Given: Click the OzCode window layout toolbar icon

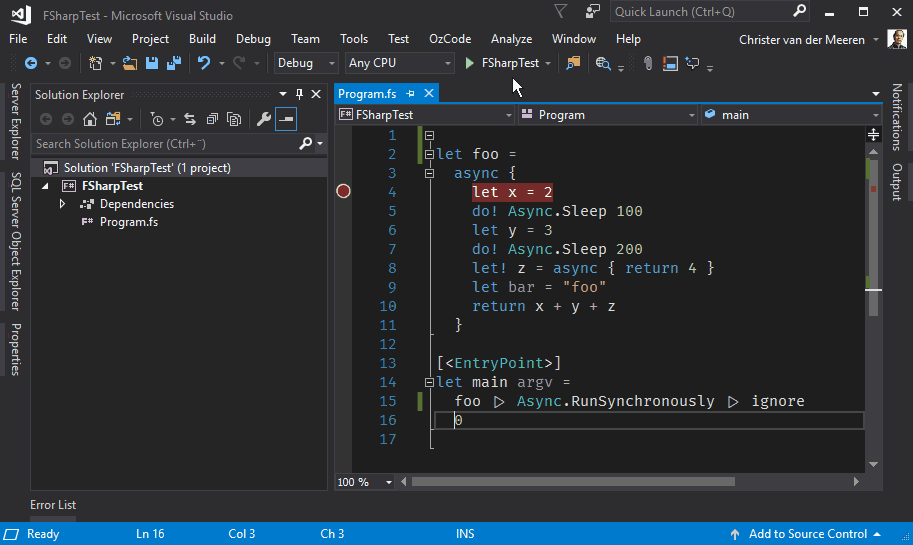Looking at the screenshot, I should tap(670, 63).
